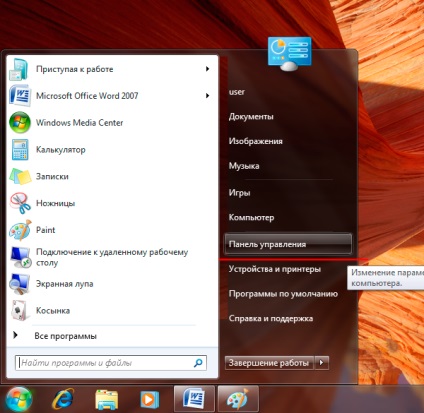The image size is (424, 413).
Task: Click the Control Panel picture above the user name
Action: pos(289,54)
